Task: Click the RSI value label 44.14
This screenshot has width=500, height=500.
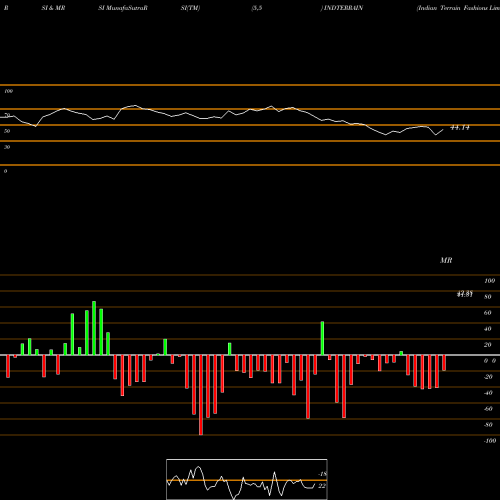Action: 460,128
